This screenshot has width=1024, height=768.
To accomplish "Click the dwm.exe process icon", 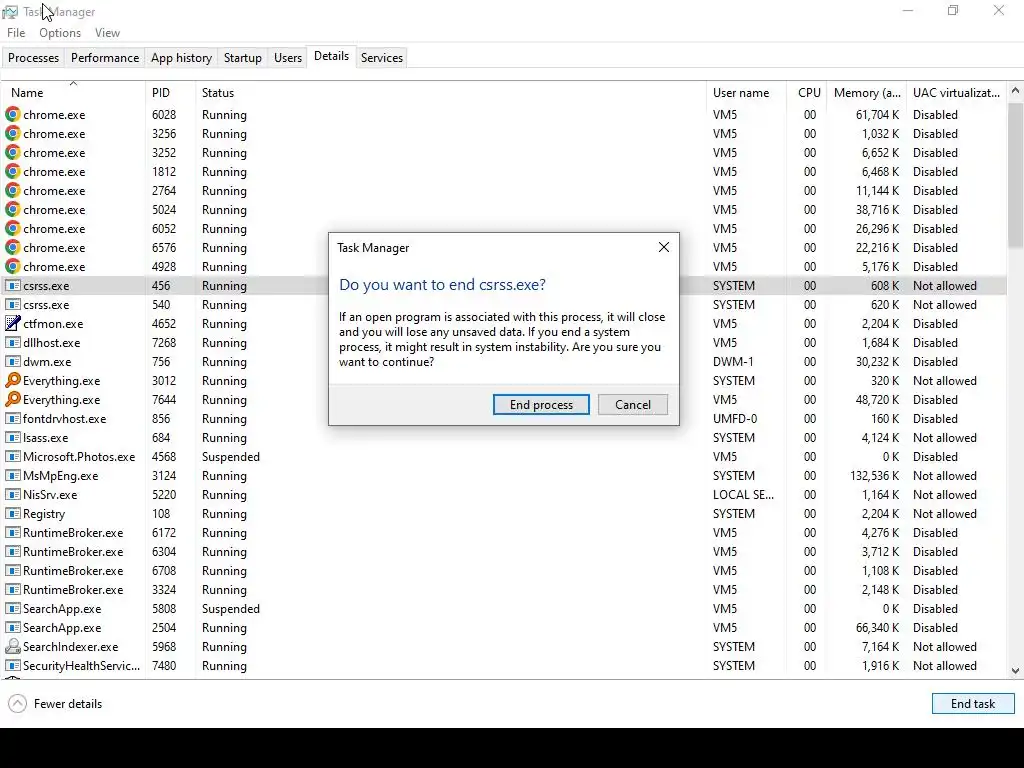I will click(x=12, y=361).
